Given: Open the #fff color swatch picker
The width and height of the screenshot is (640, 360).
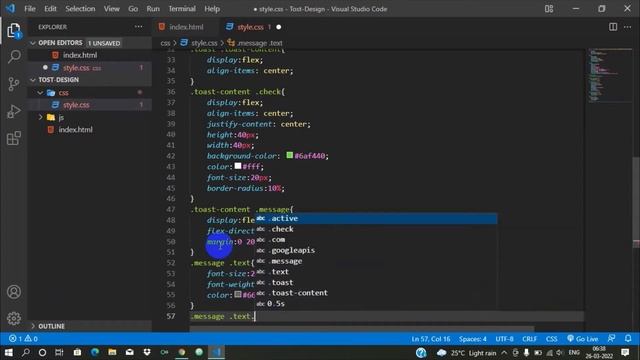Looking at the screenshot, I should click(x=238, y=166).
